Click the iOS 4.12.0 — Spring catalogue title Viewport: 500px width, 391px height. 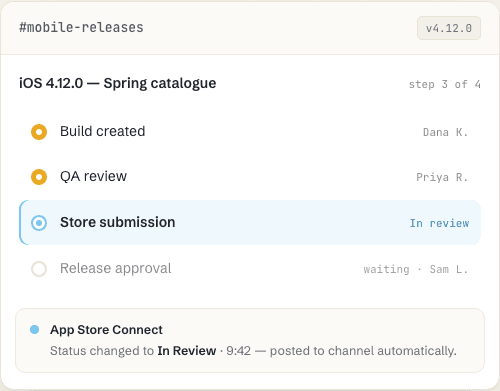pos(118,83)
